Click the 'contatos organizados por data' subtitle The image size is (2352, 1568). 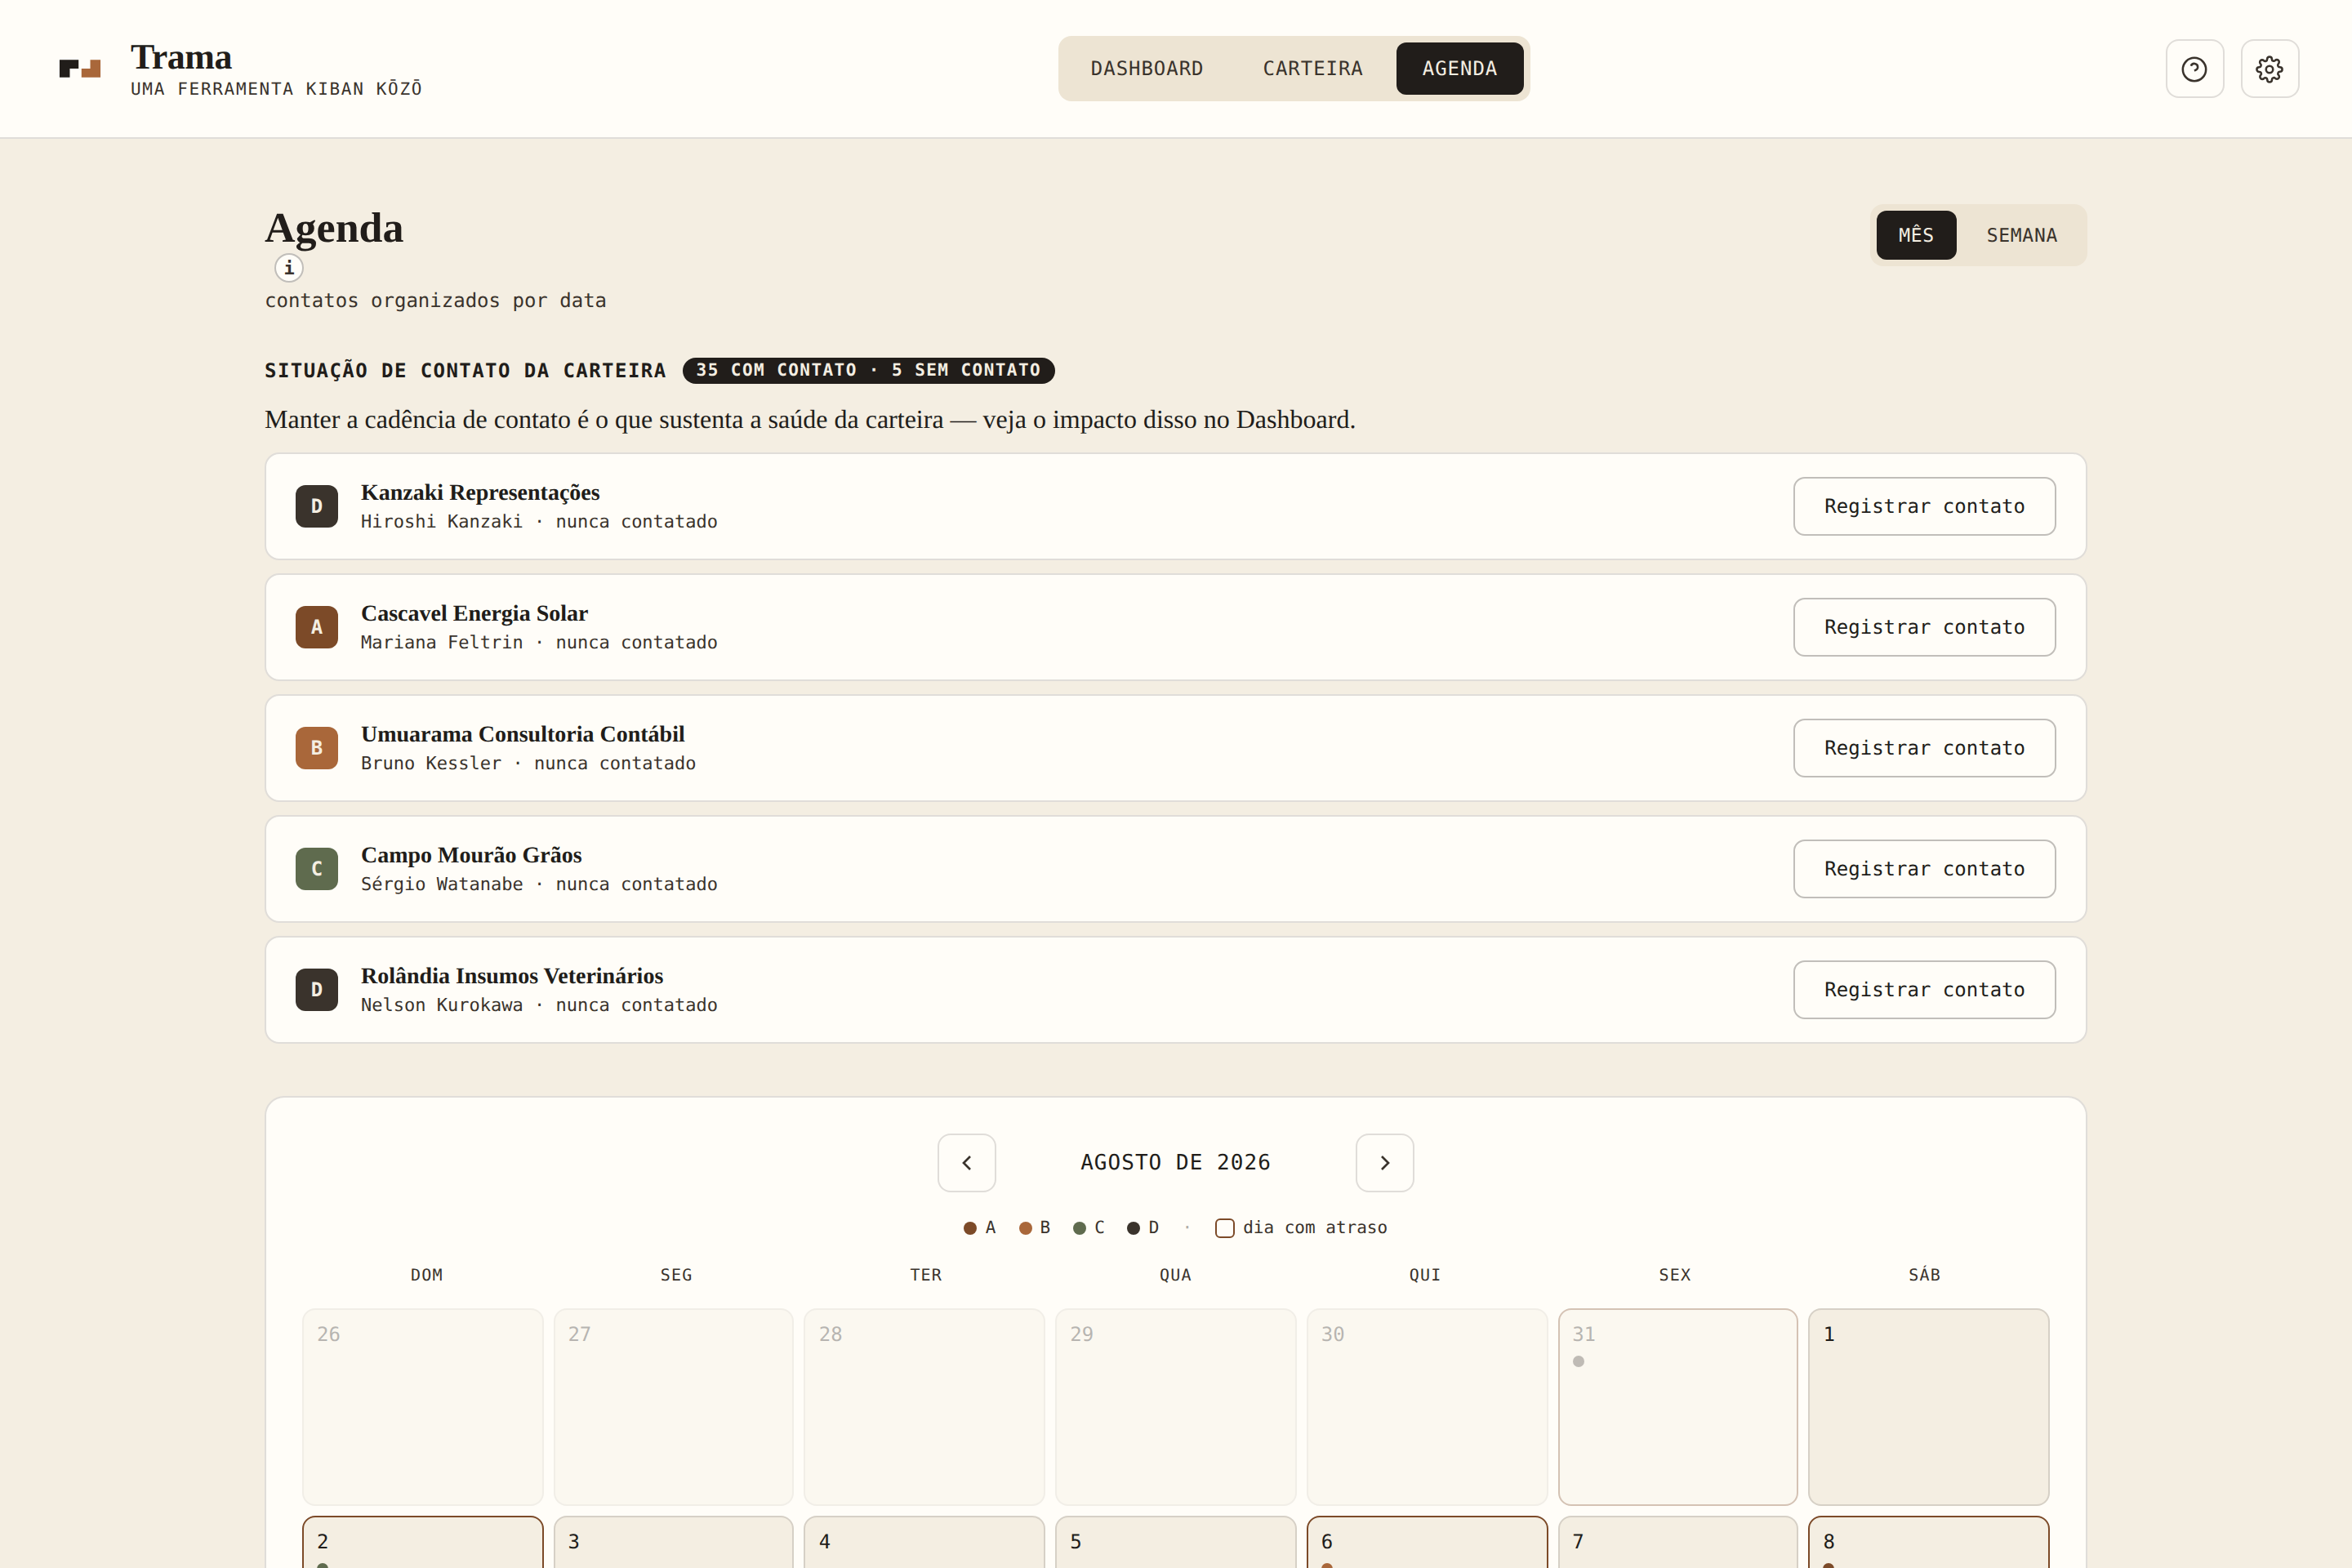click(x=435, y=301)
